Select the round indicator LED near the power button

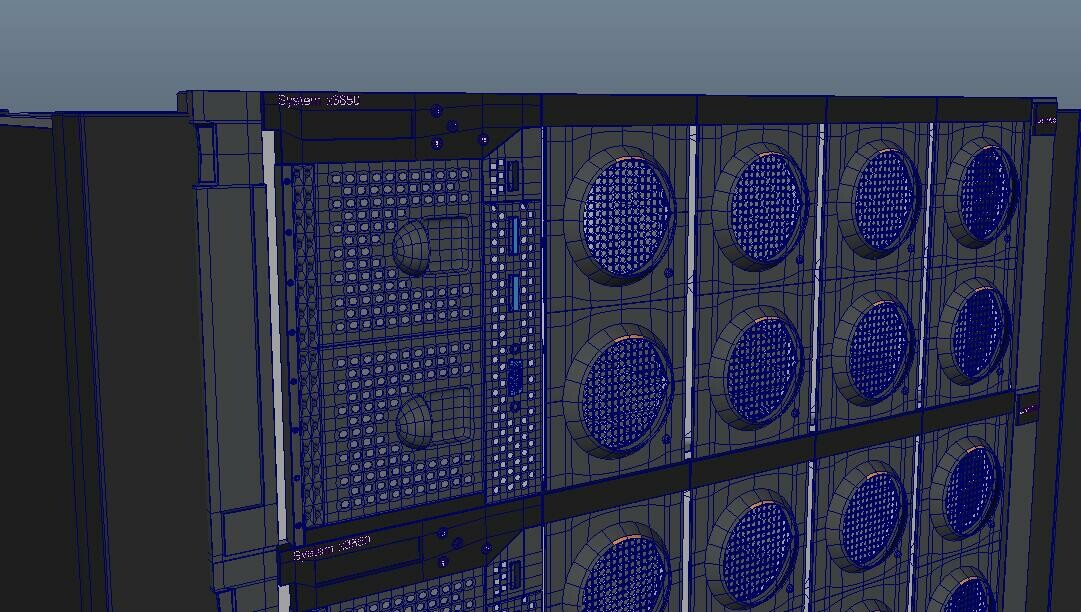point(452,125)
